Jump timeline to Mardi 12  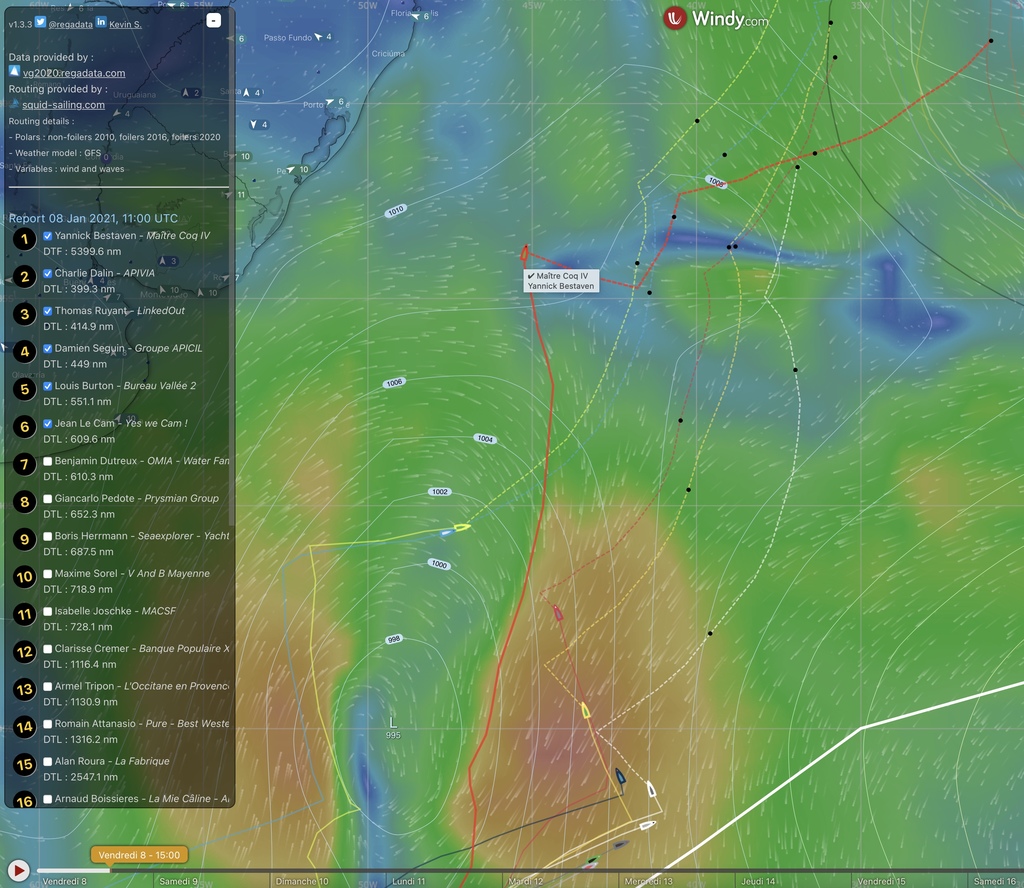[526, 881]
